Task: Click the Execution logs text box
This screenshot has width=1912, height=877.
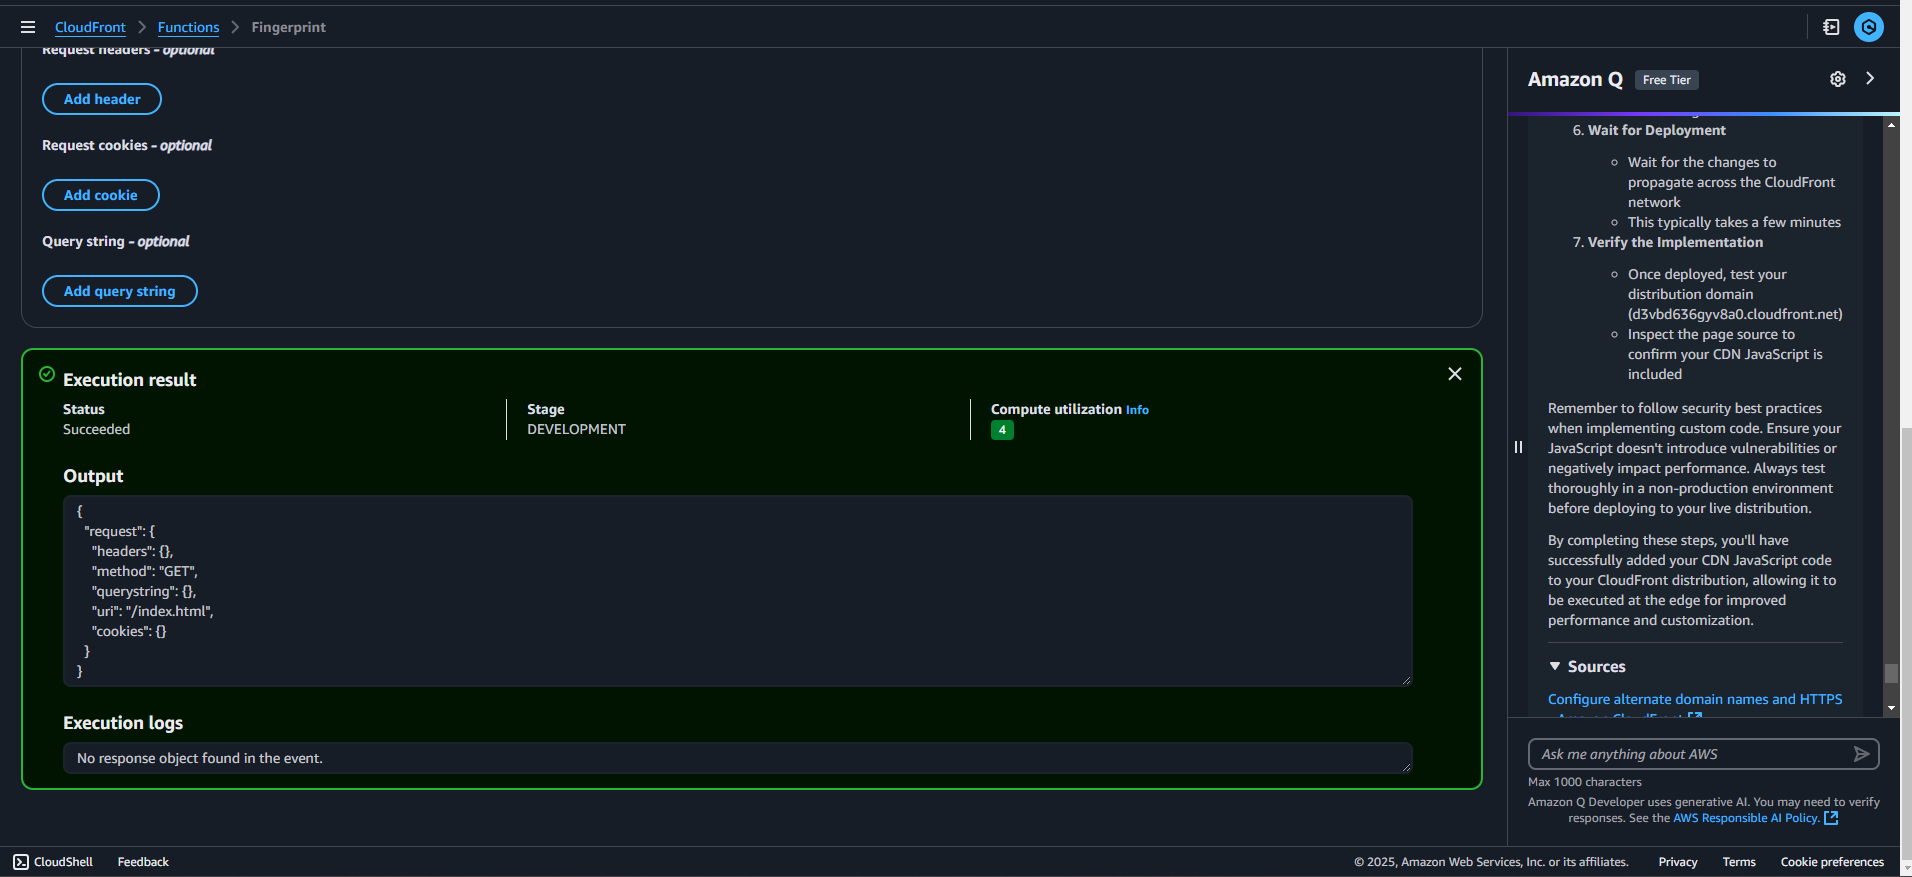Action: pyautogui.click(x=738, y=758)
